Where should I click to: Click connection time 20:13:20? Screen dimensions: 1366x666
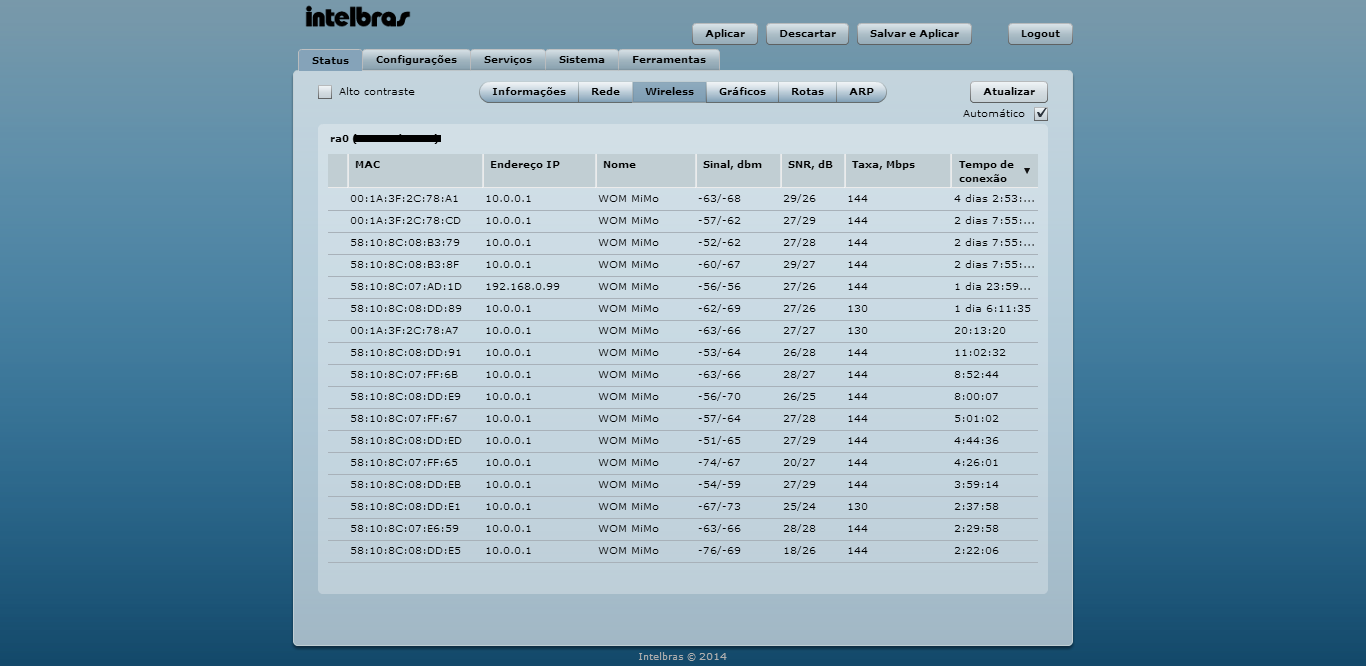pos(980,331)
